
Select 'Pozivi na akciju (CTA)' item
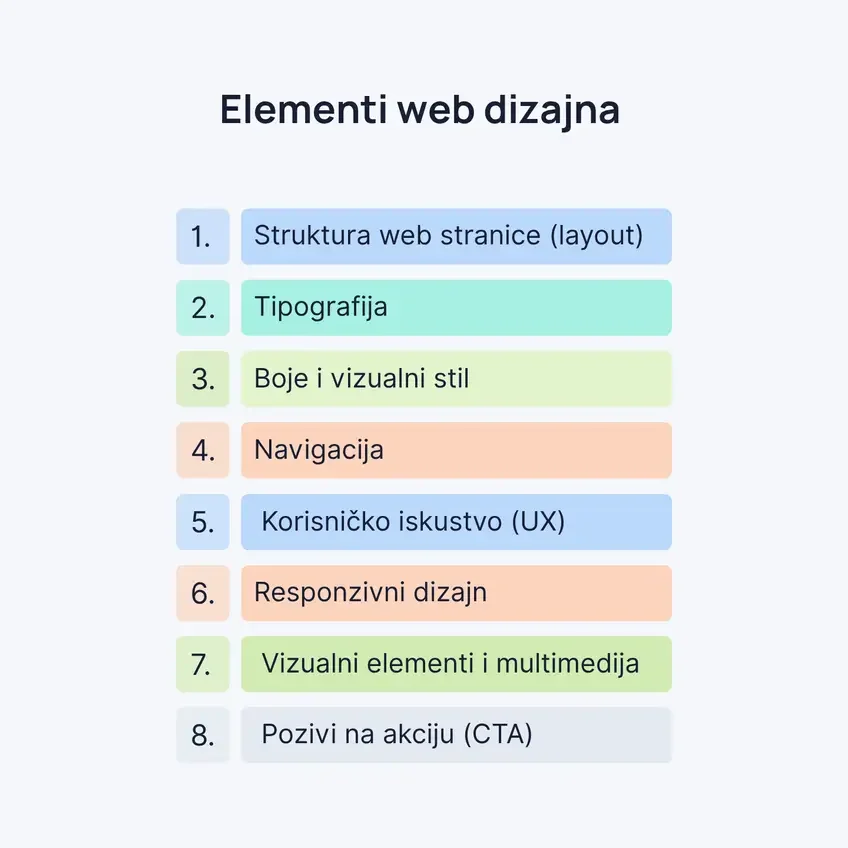456,735
